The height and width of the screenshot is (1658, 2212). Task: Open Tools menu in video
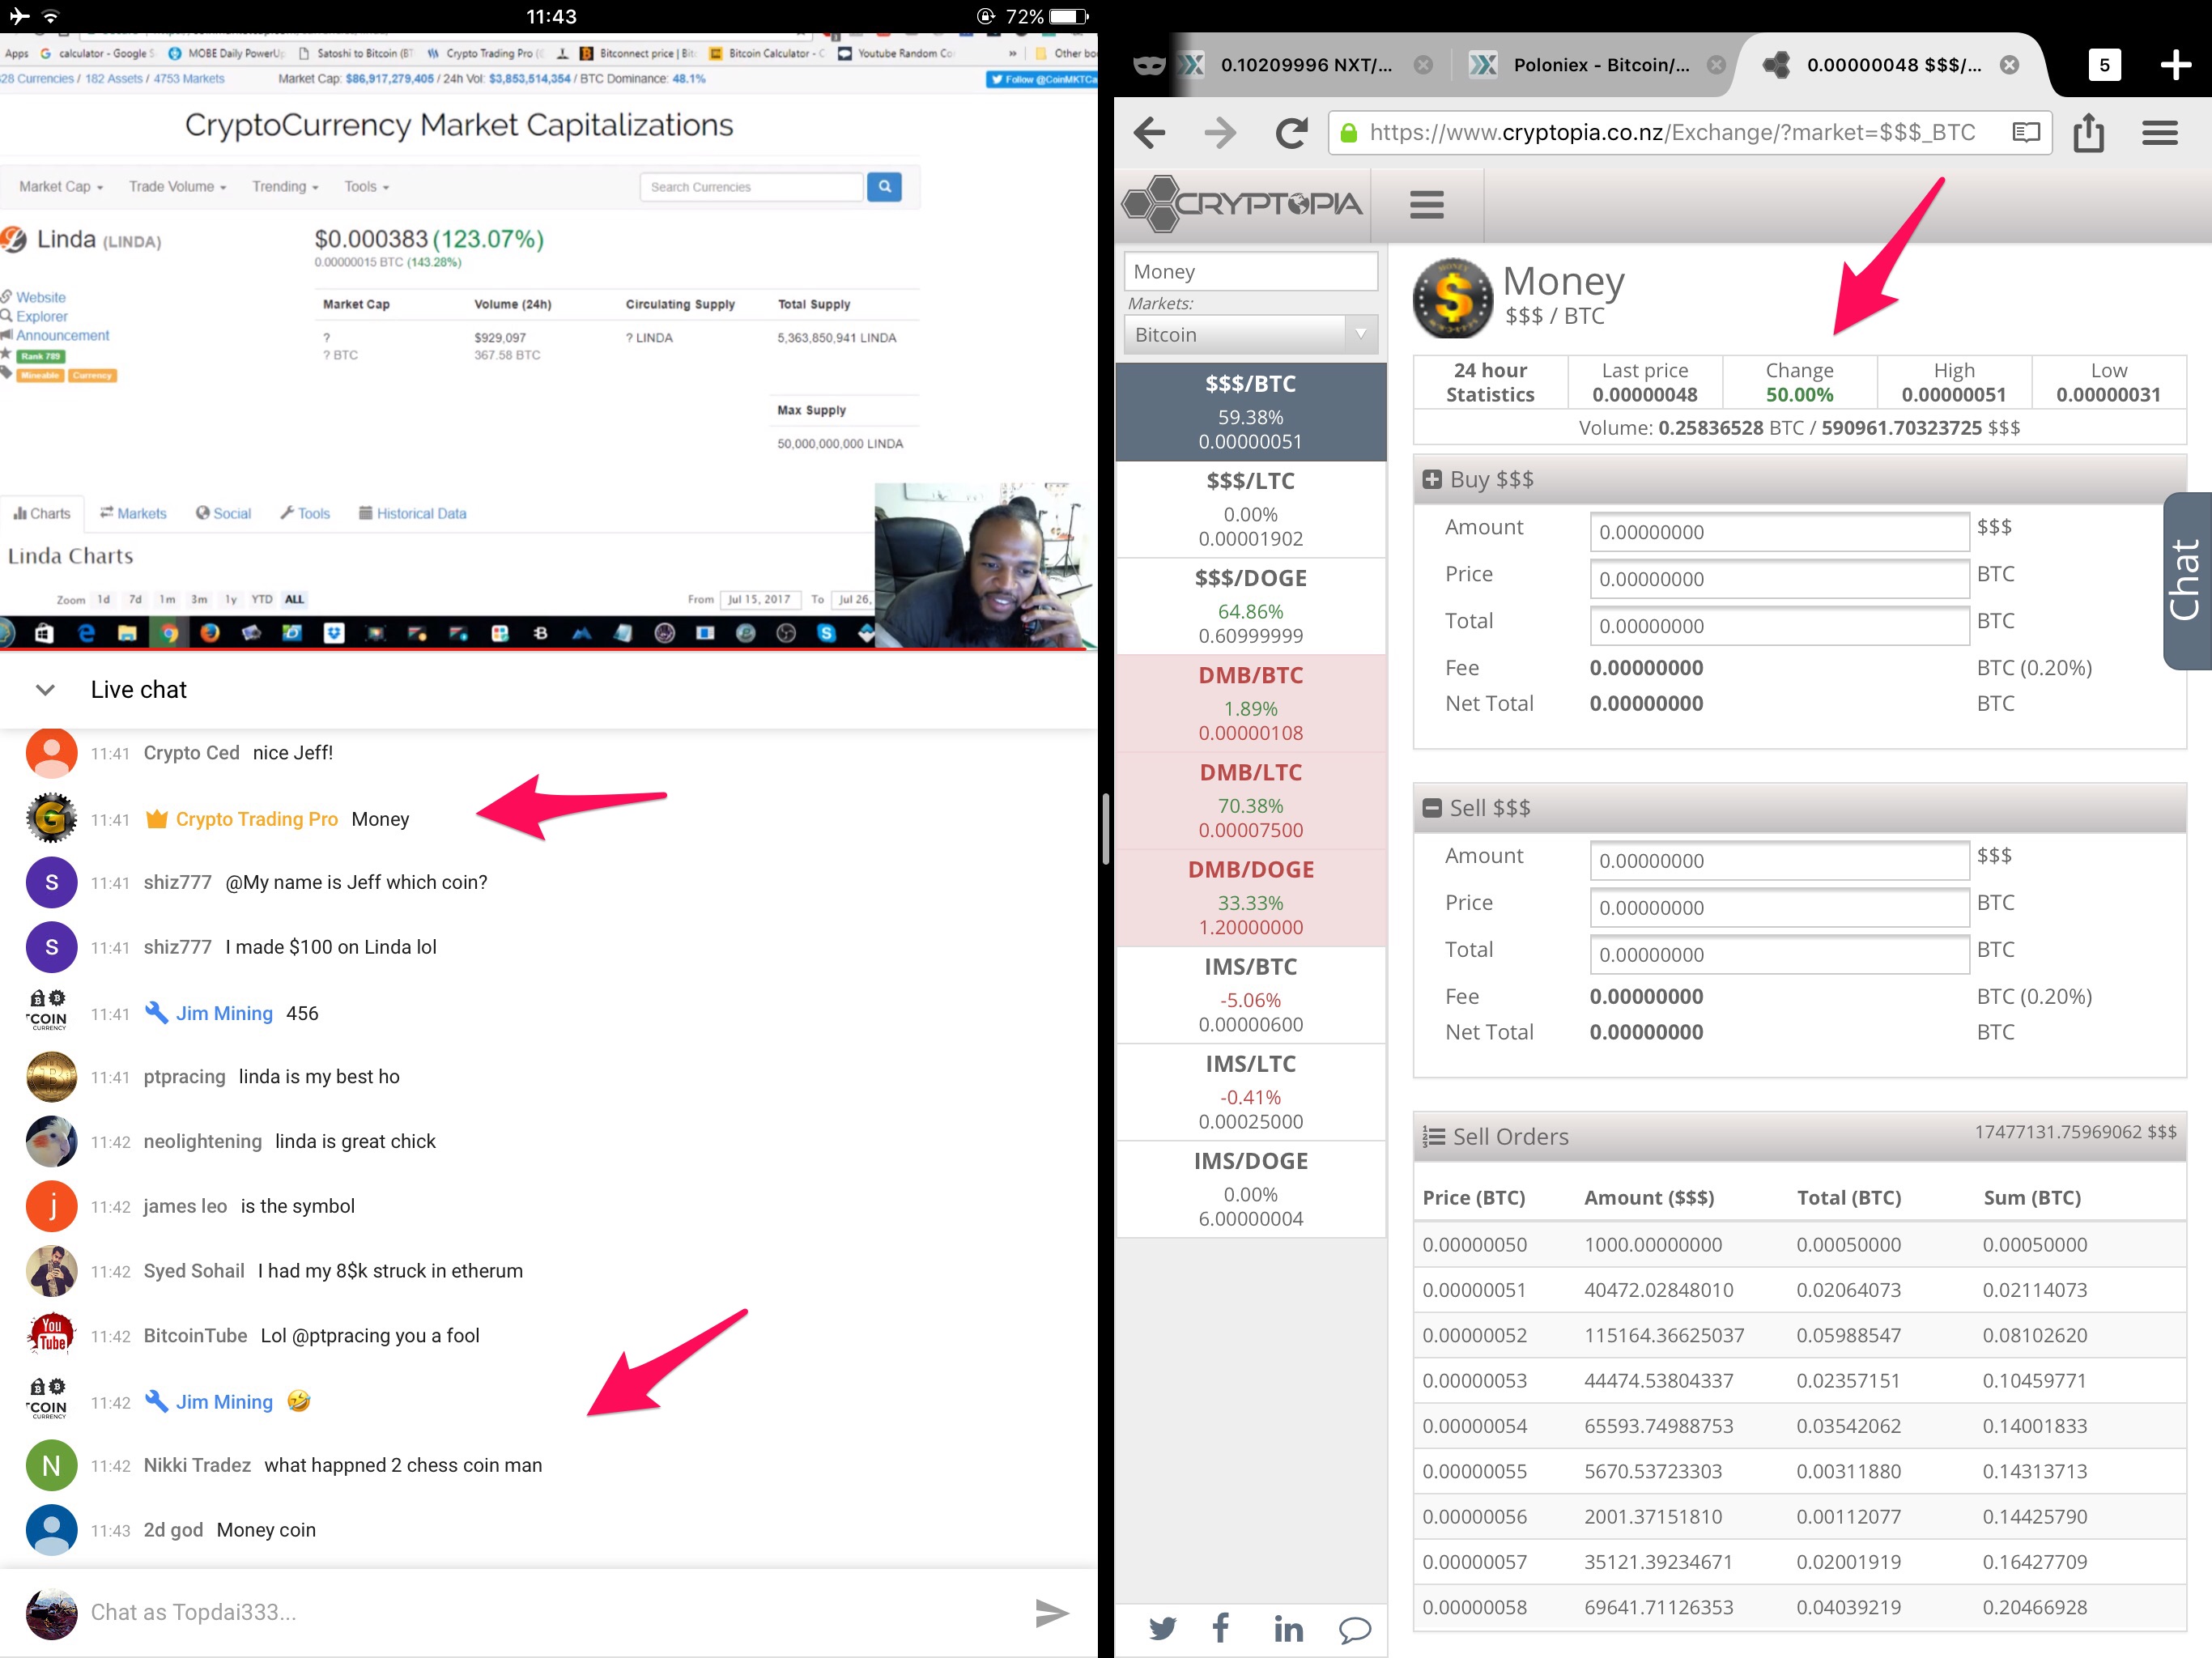coord(366,186)
